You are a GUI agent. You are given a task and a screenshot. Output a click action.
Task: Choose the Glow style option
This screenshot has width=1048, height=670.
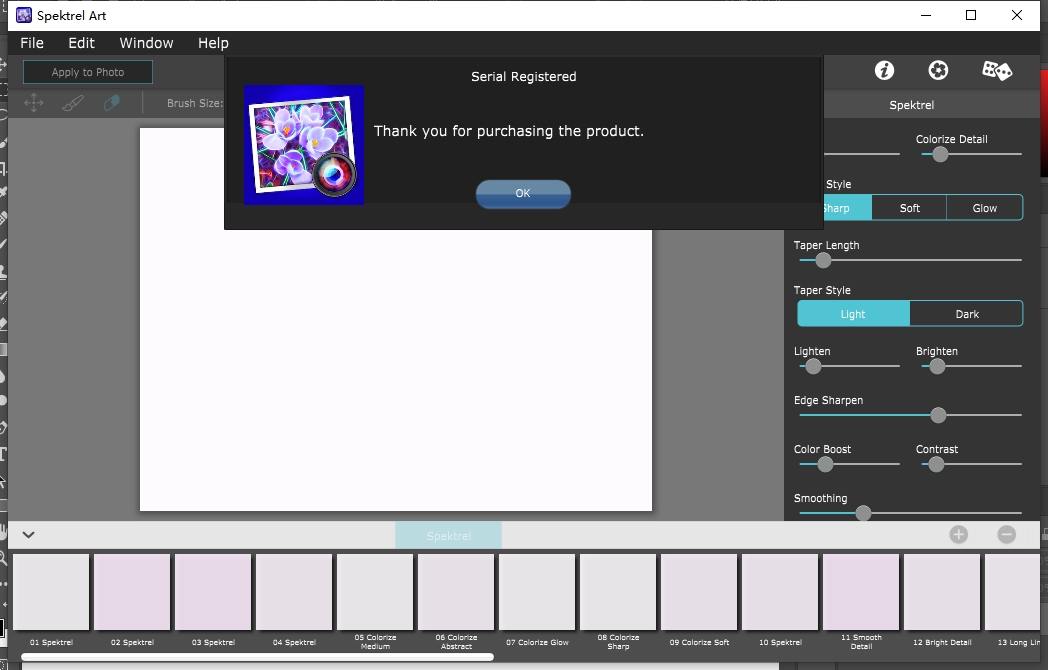(985, 208)
